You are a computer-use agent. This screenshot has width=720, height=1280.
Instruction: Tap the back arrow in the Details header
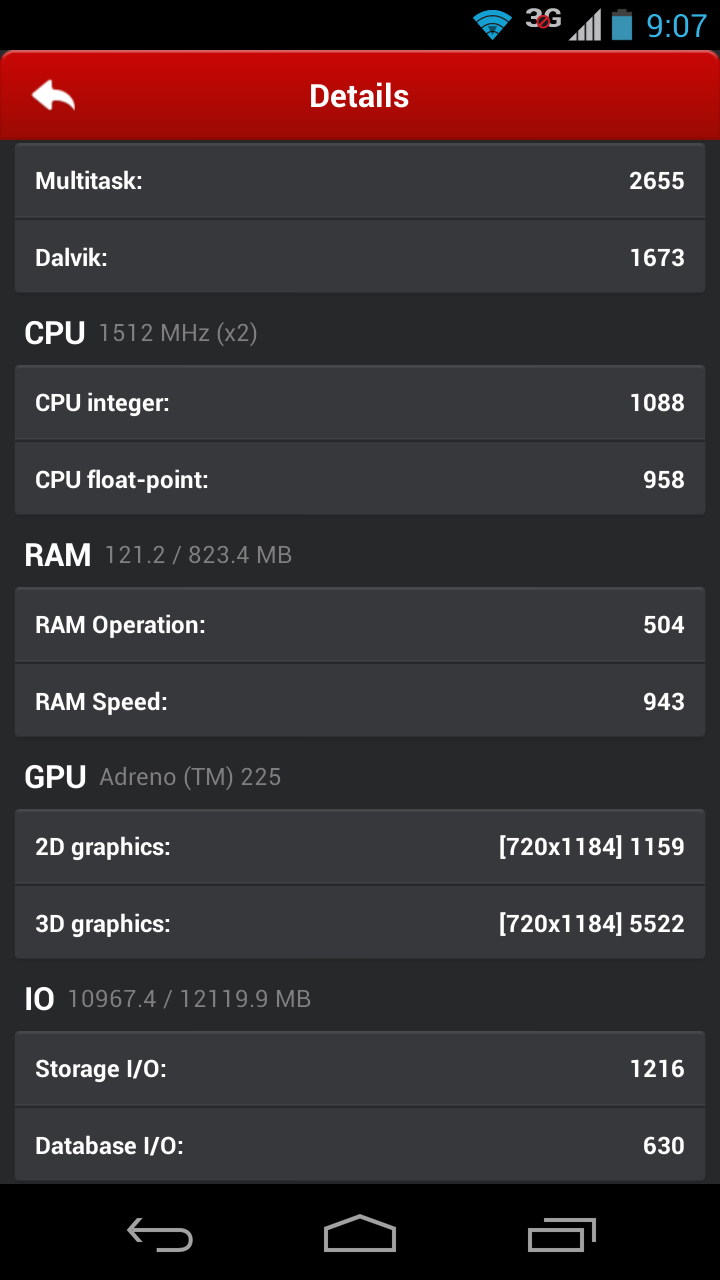pos(54,96)
